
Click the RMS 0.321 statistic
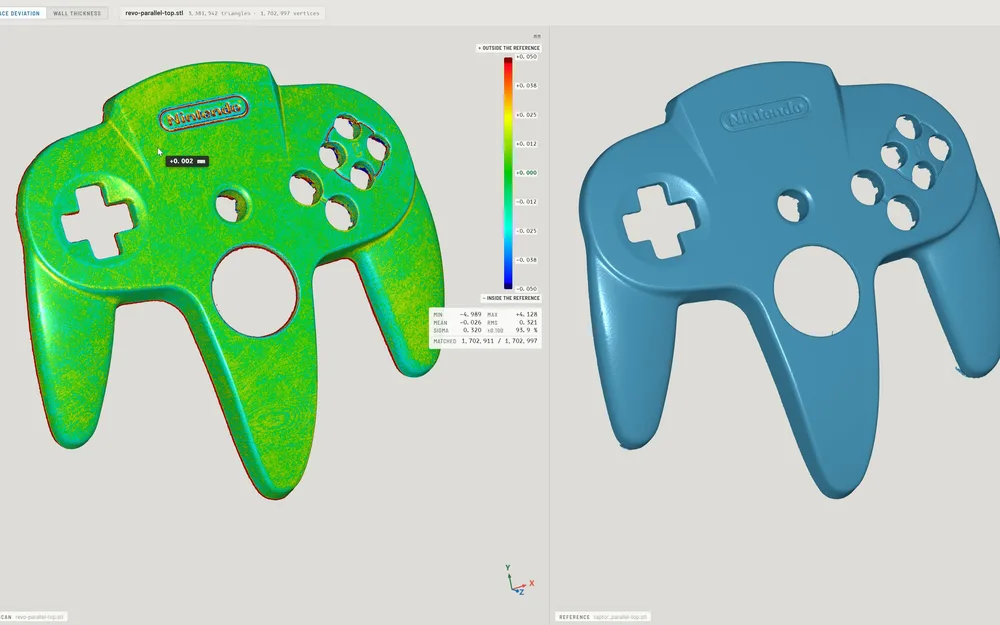tap(512, 323)
